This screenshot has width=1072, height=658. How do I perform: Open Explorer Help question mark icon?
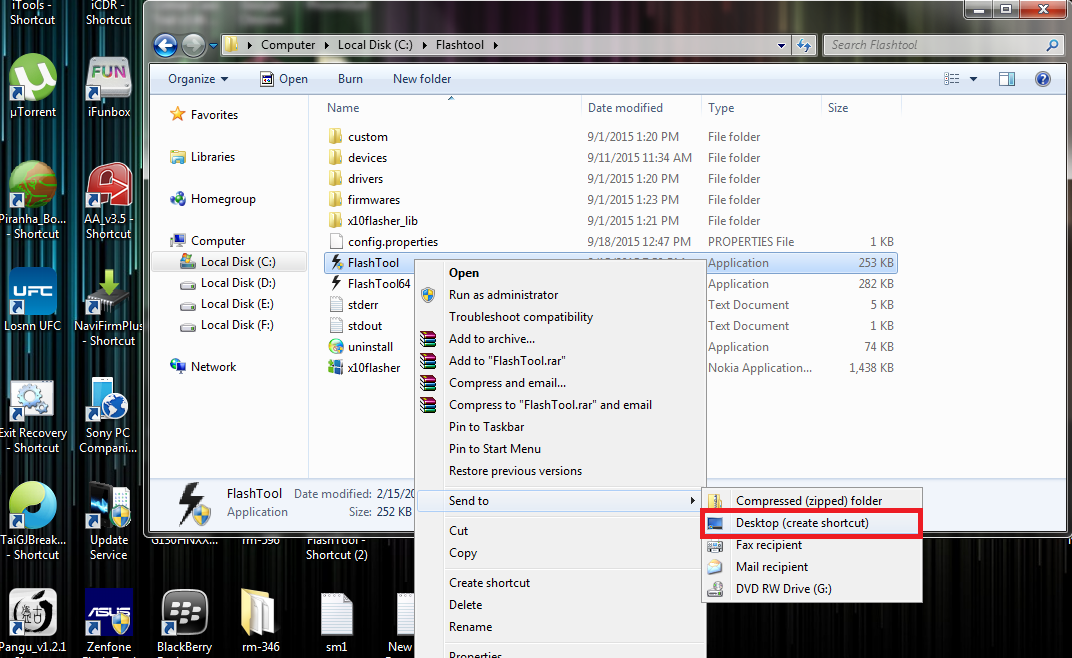1043,79
